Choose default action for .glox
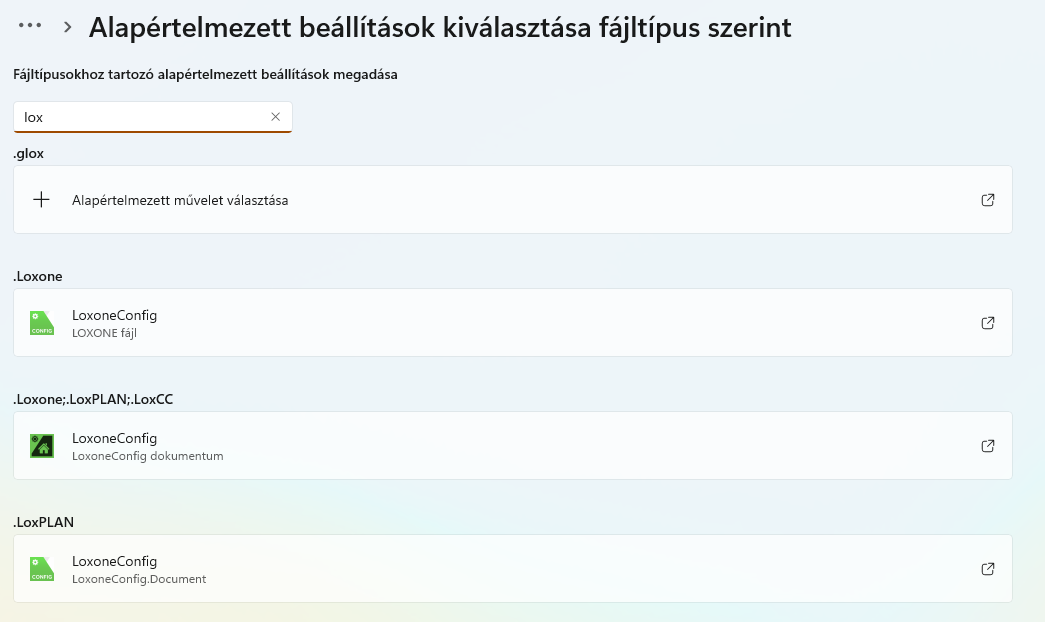This screenshot has width=1045, height=622. click(x=513, y=200)
